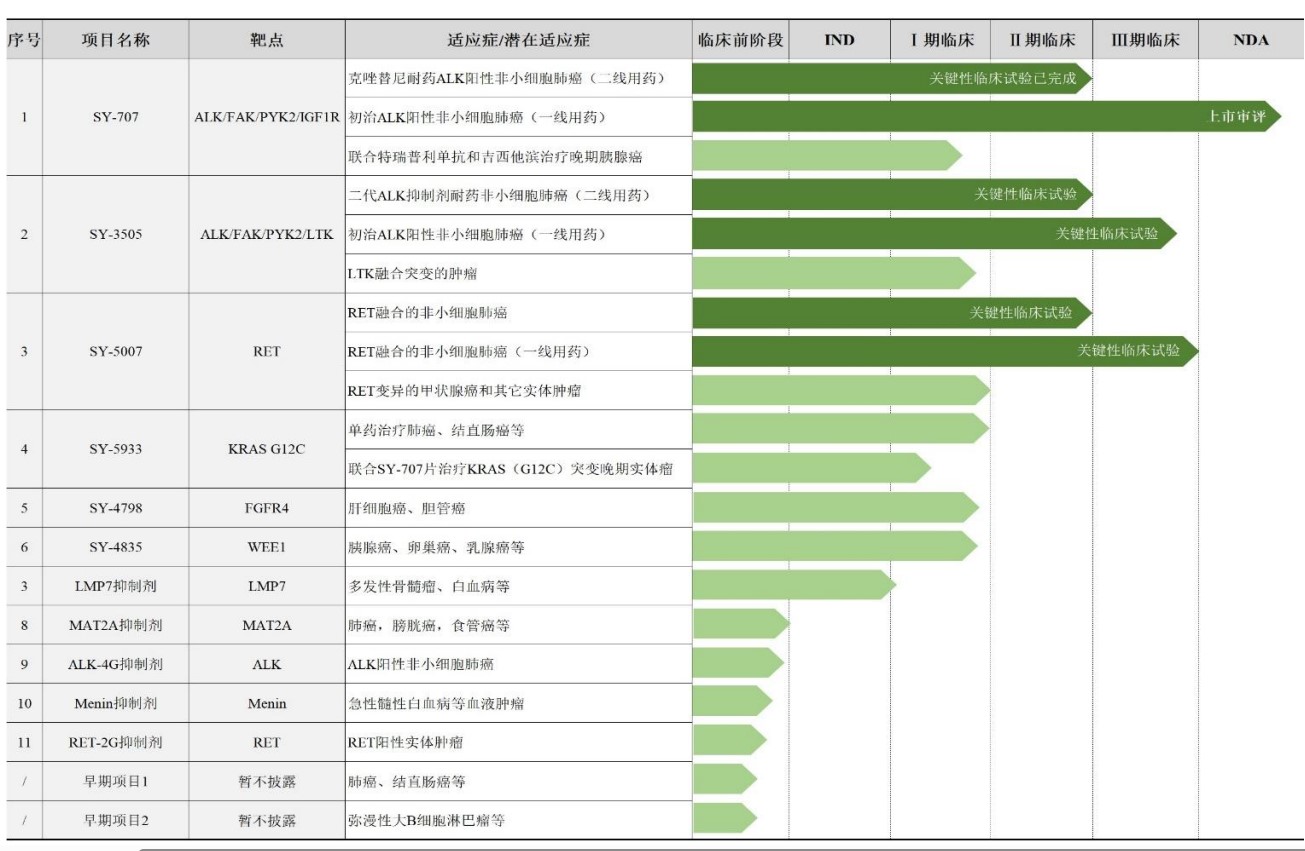
Task: Select the 靶点 column header
Action: [x=266, y=40]
